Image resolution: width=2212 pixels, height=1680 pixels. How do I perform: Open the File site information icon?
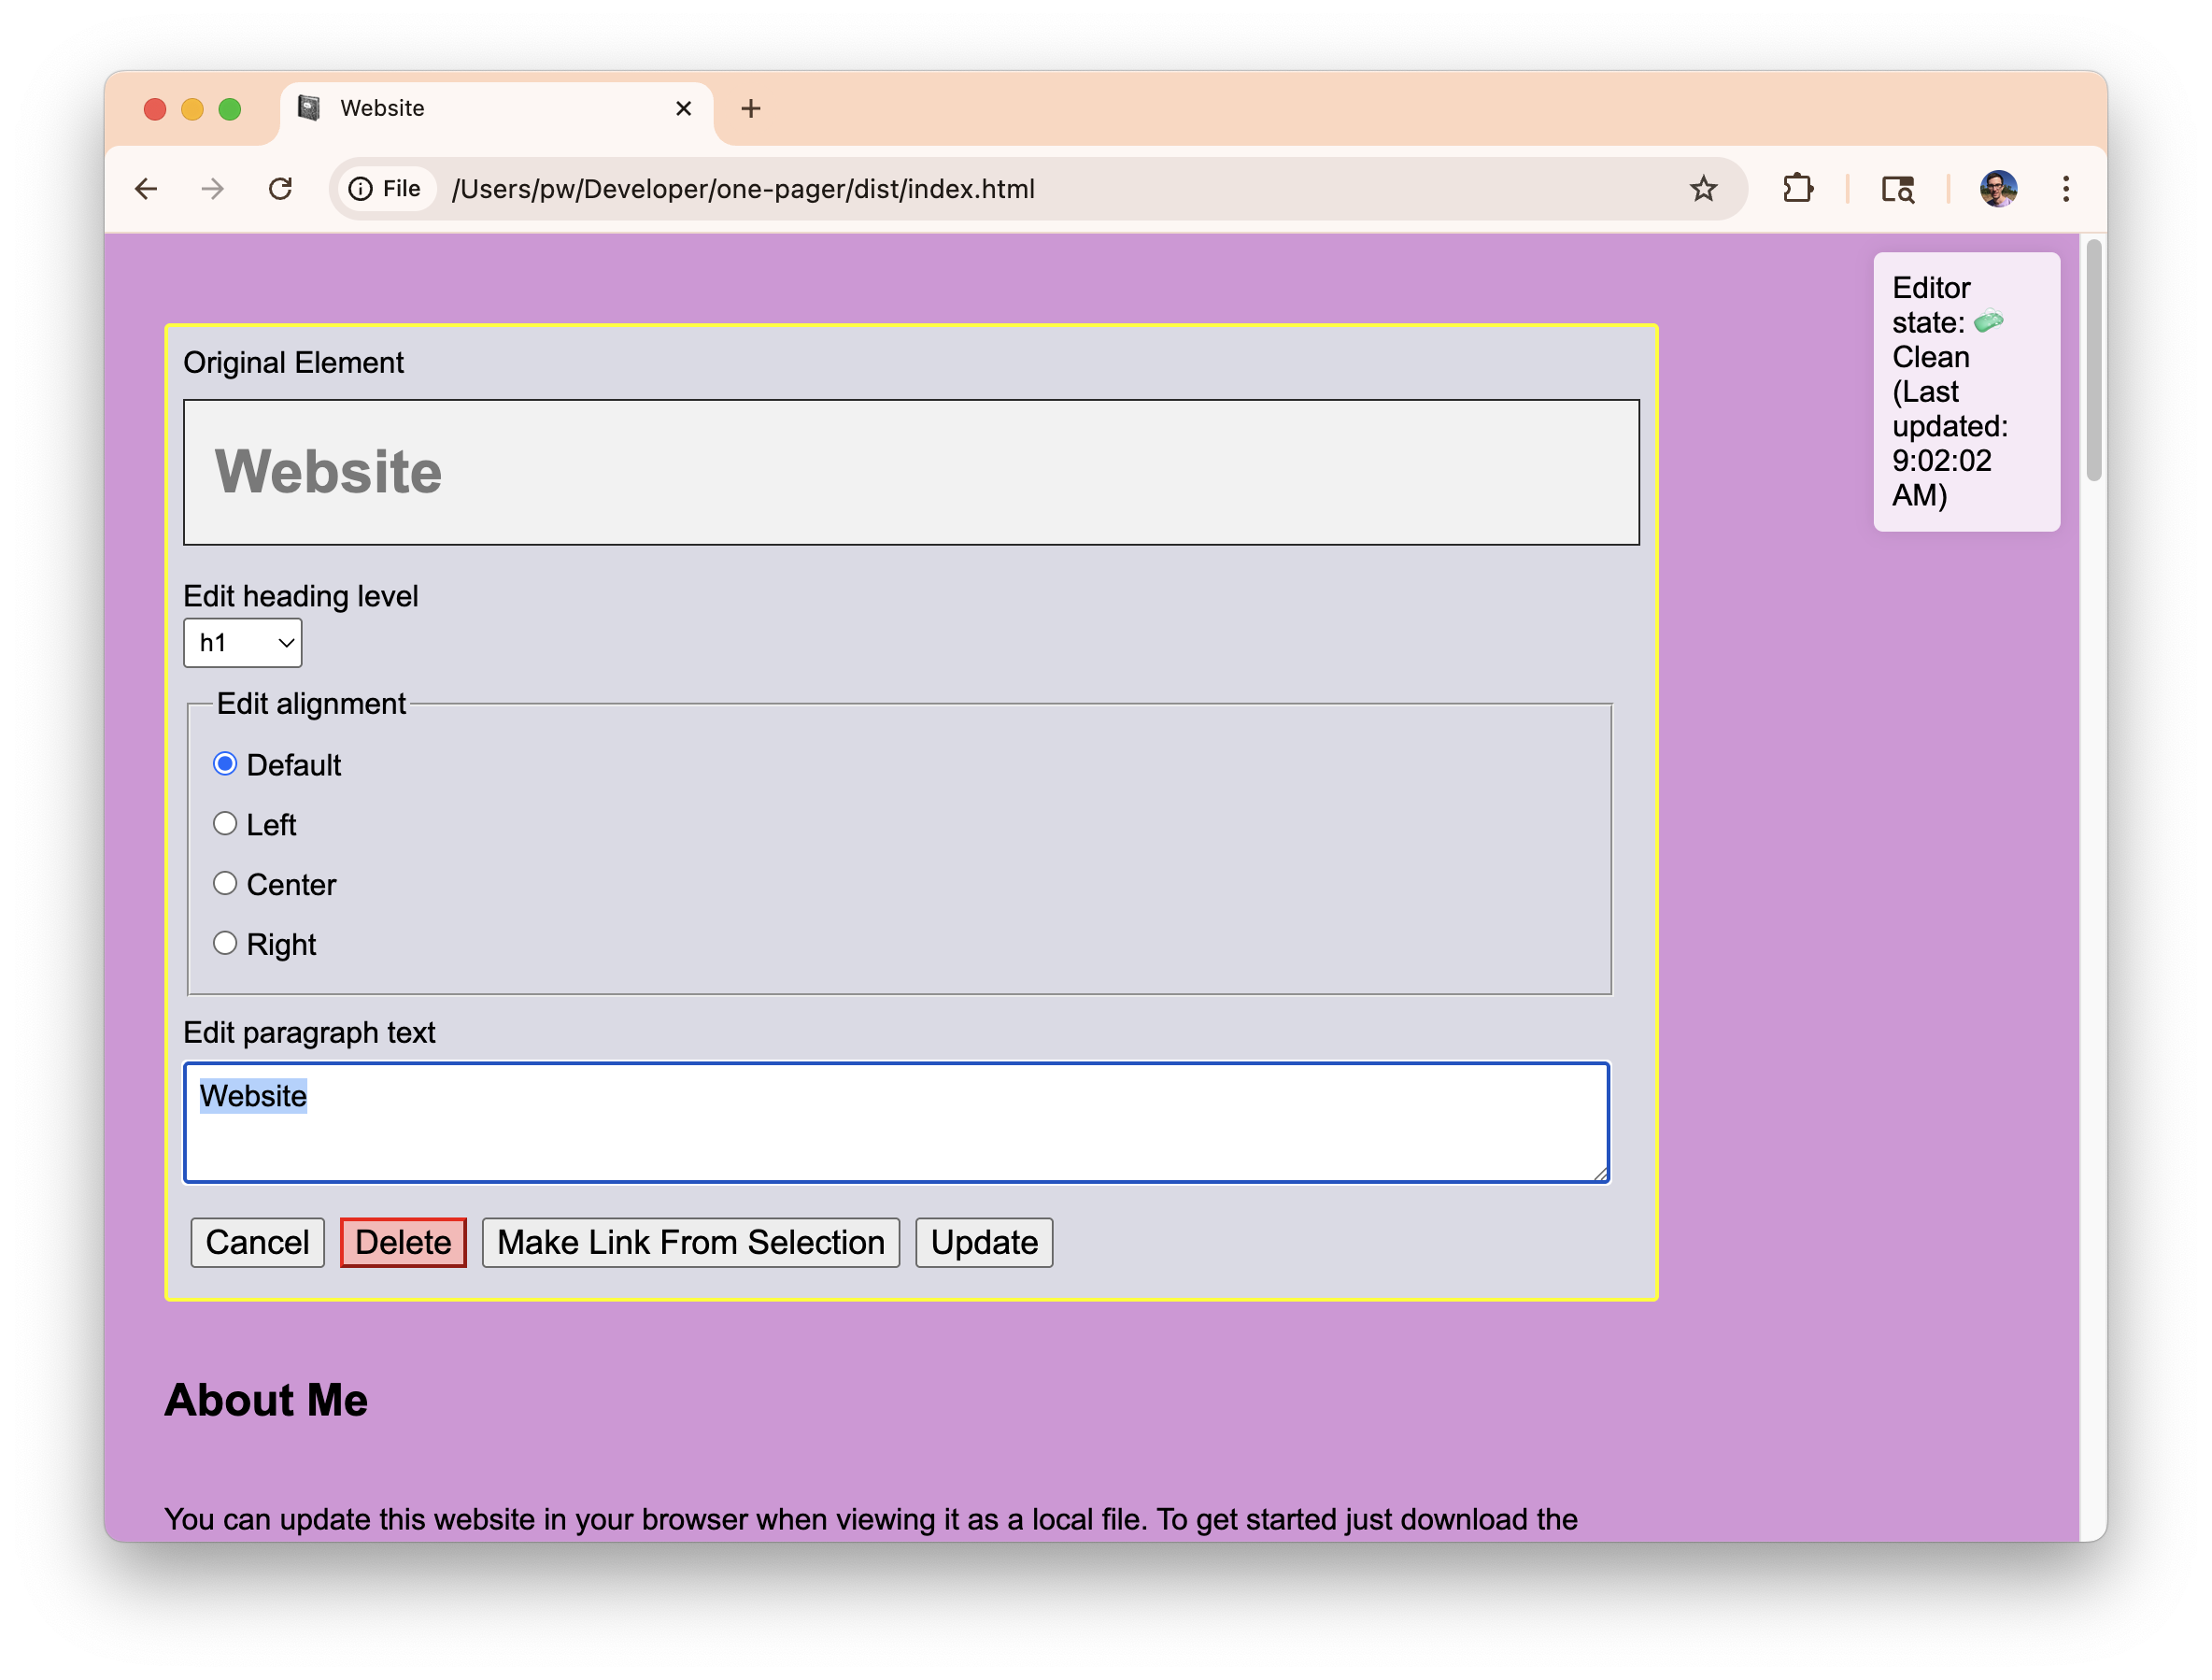(x=361, y=188)
